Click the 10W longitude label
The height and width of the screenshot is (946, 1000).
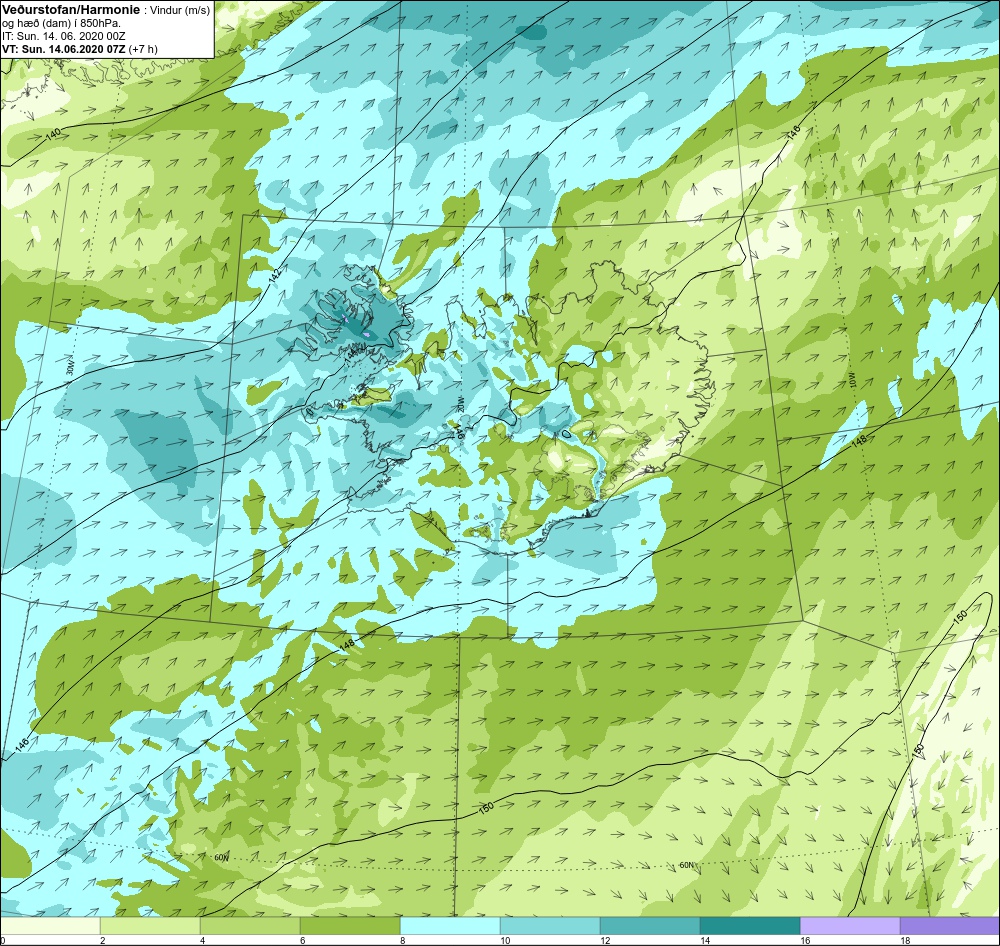tap(853, 380)
